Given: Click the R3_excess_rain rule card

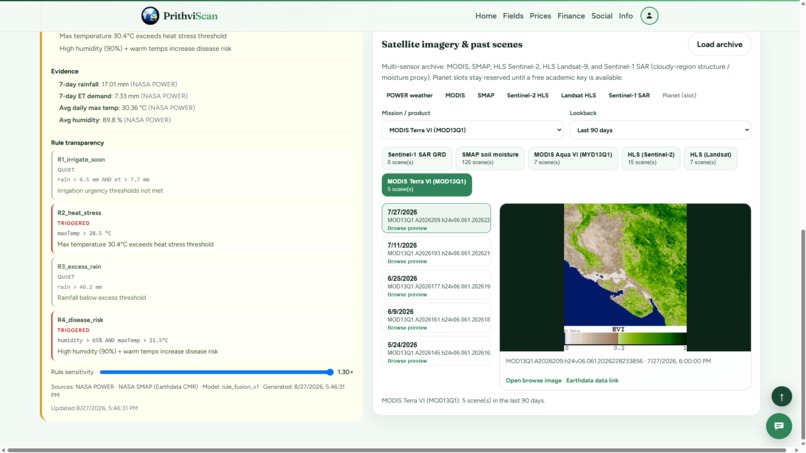Looking at the screenshot, I should [202, 282].
